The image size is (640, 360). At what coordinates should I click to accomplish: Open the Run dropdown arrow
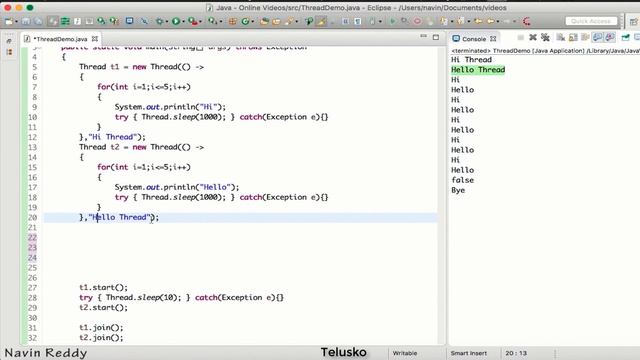coord(183,21)
